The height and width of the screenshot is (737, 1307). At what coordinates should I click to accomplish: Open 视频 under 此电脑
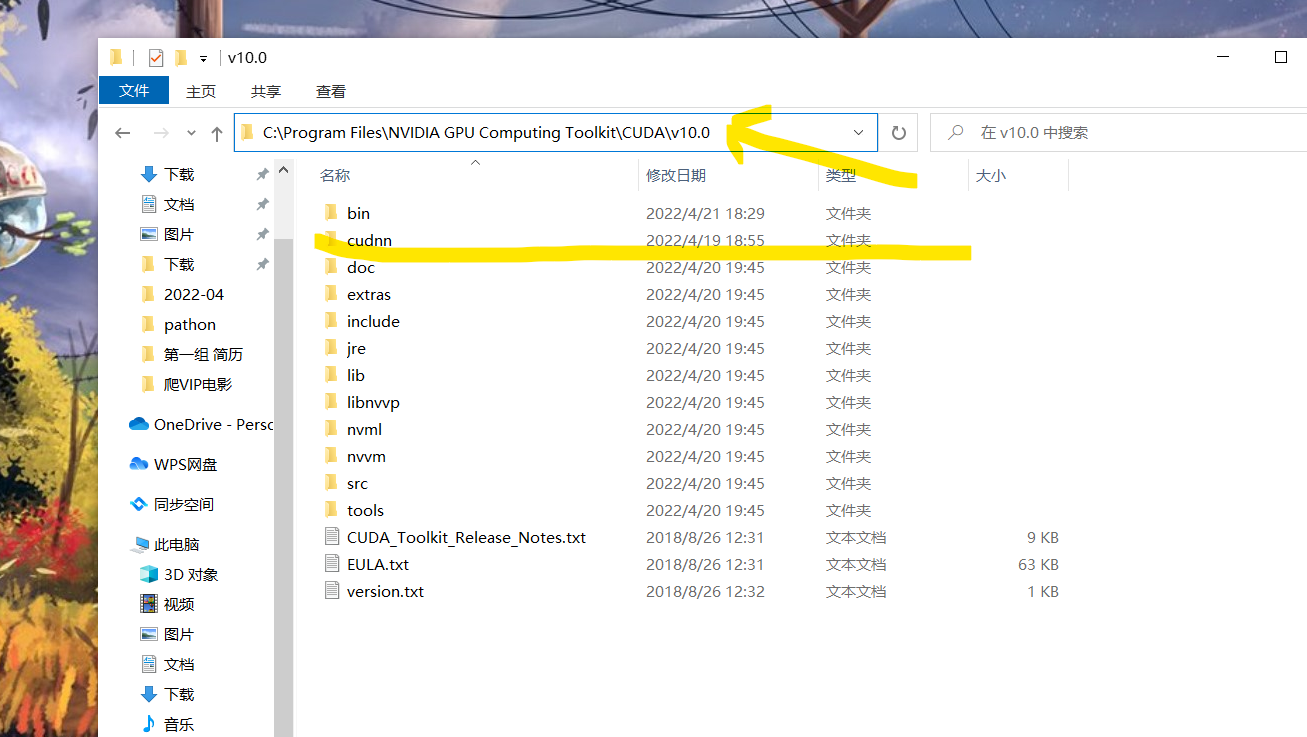click(167, 604)
